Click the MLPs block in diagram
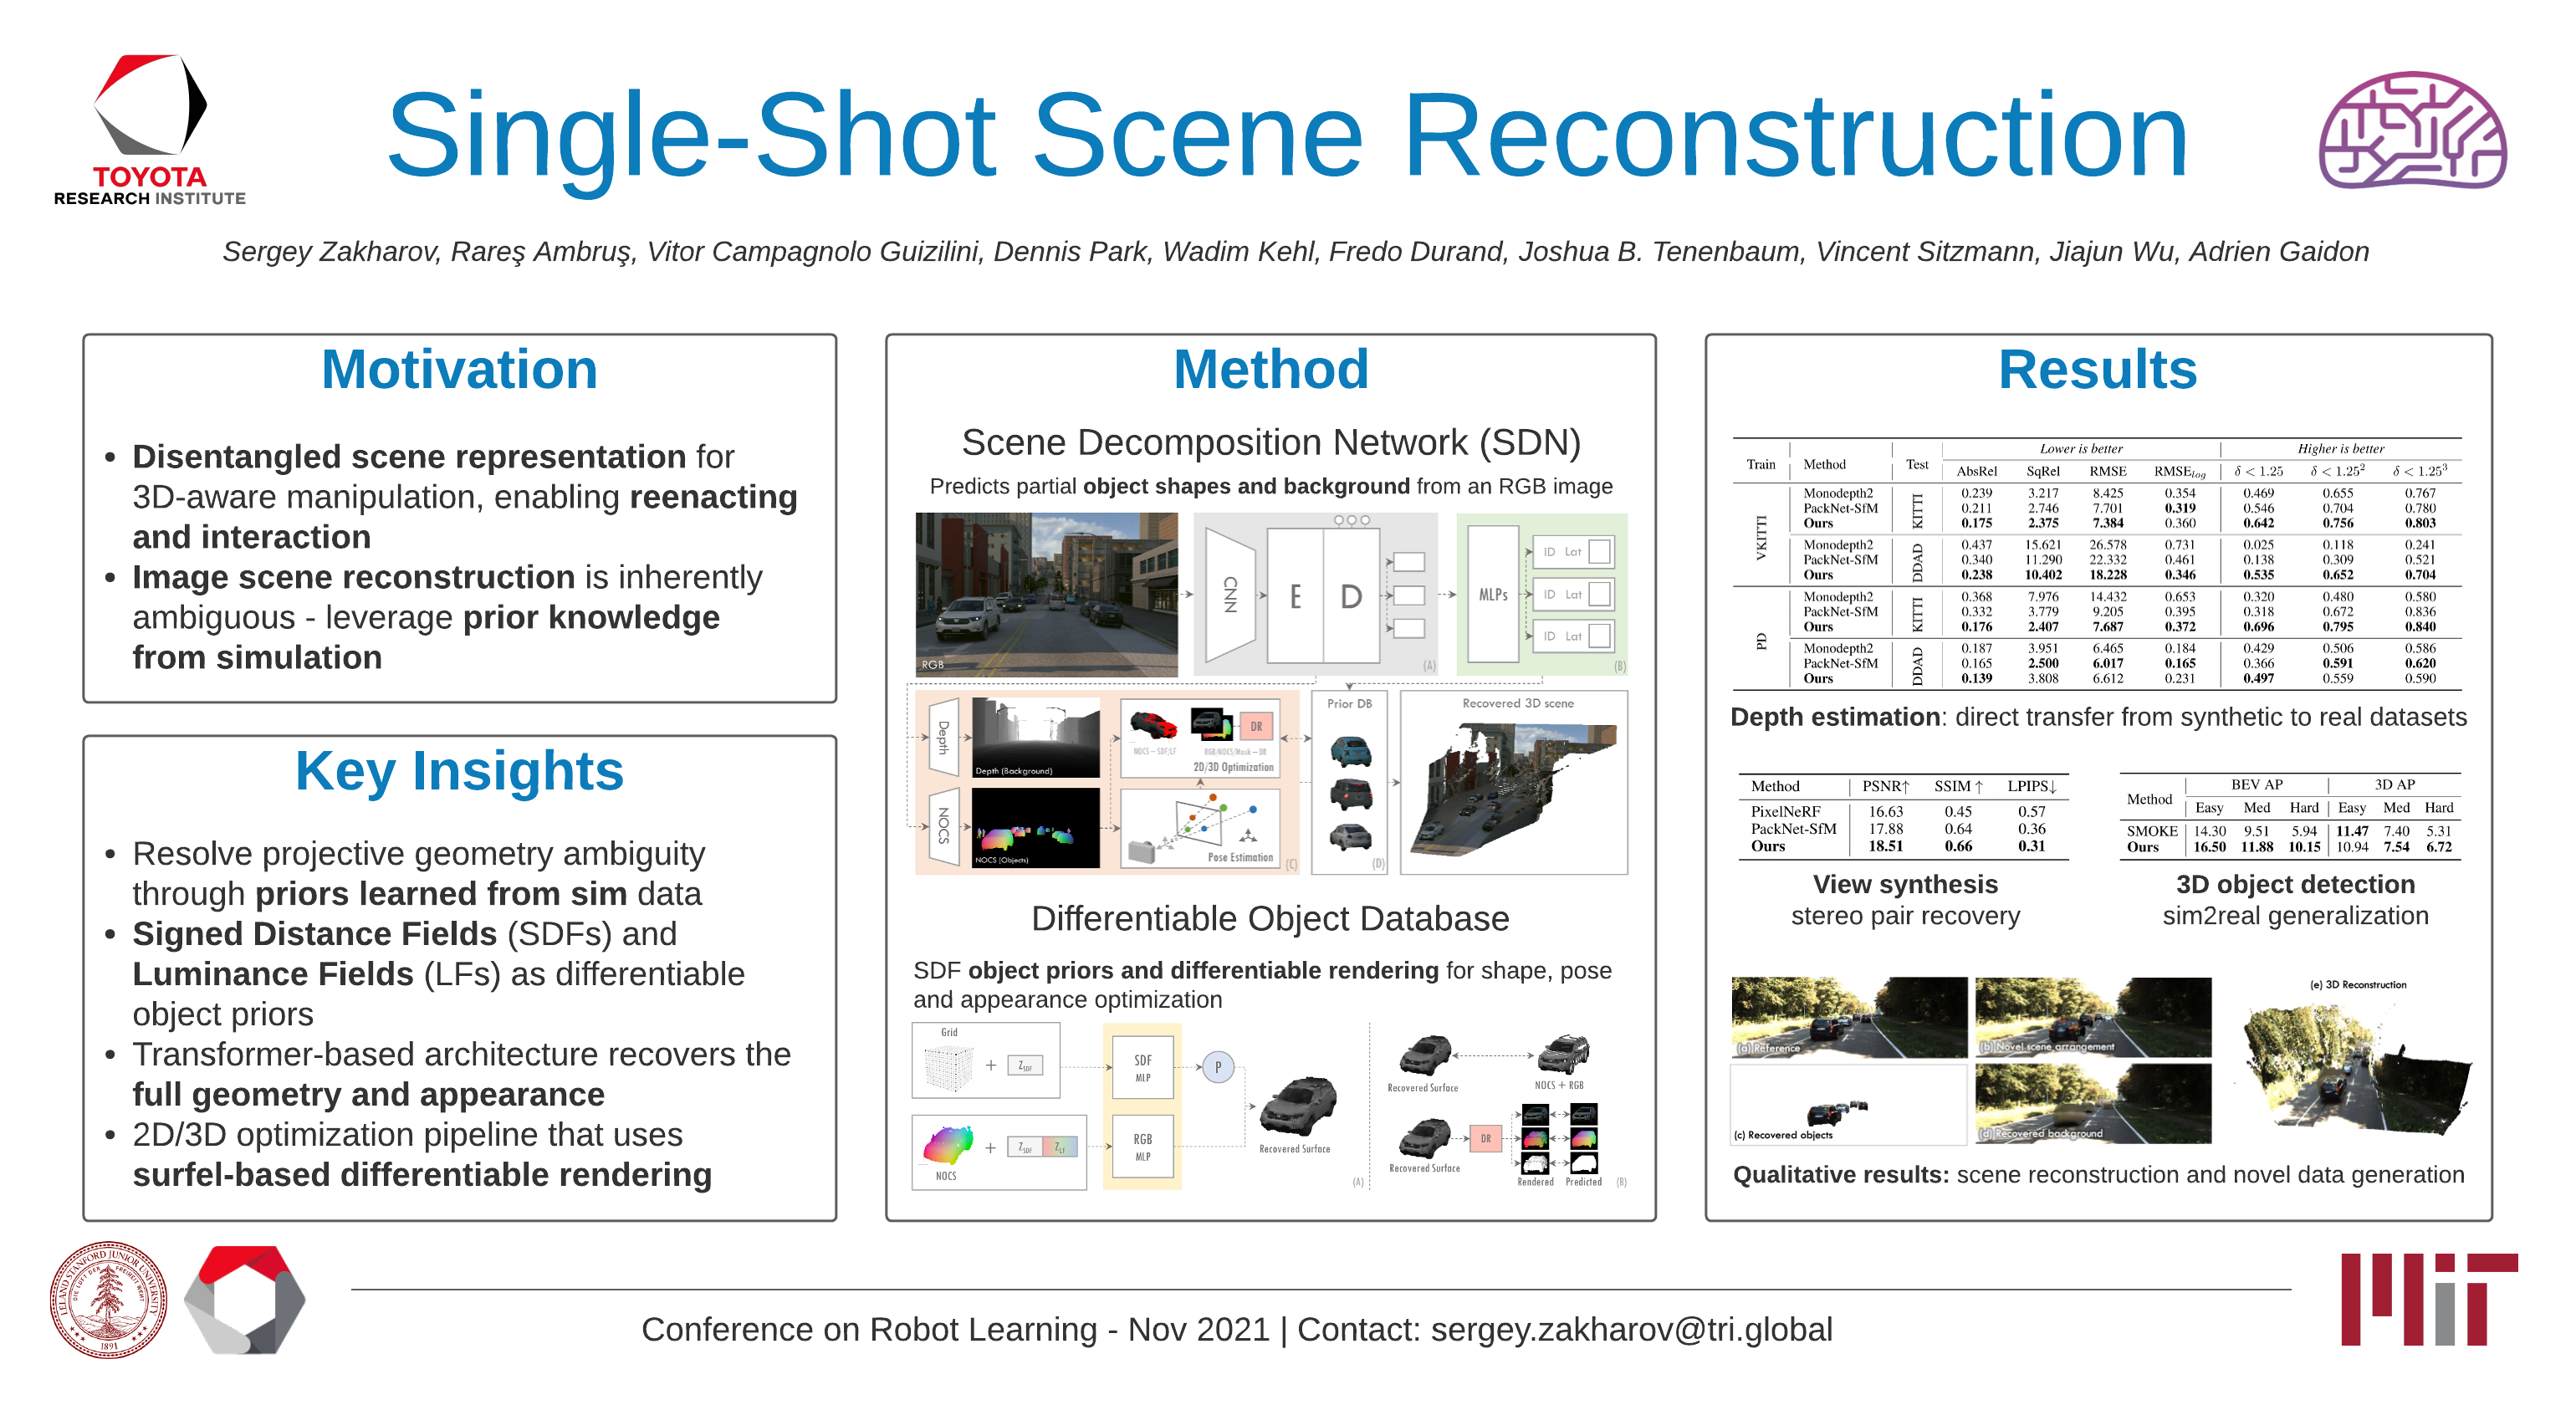Image resolution: width=2576 pixels, height=1405 pixels. coord(1492,595)
